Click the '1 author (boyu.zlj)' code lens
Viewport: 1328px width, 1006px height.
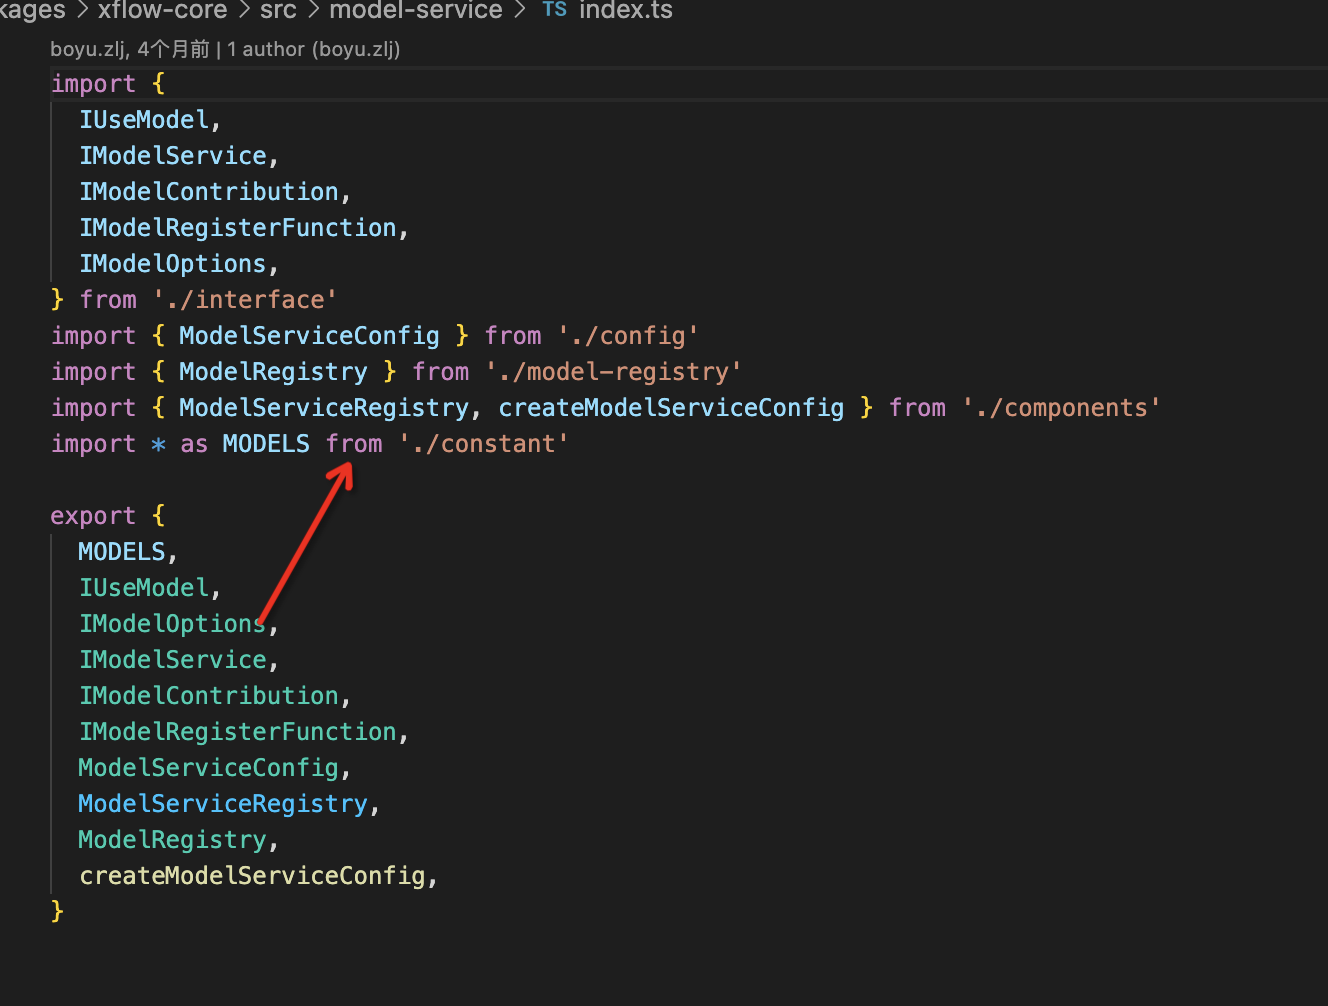314,49
